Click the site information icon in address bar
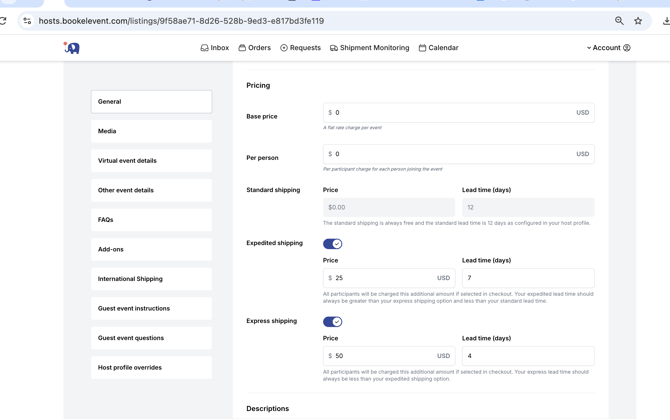The image size is (670, 420). 27,21
